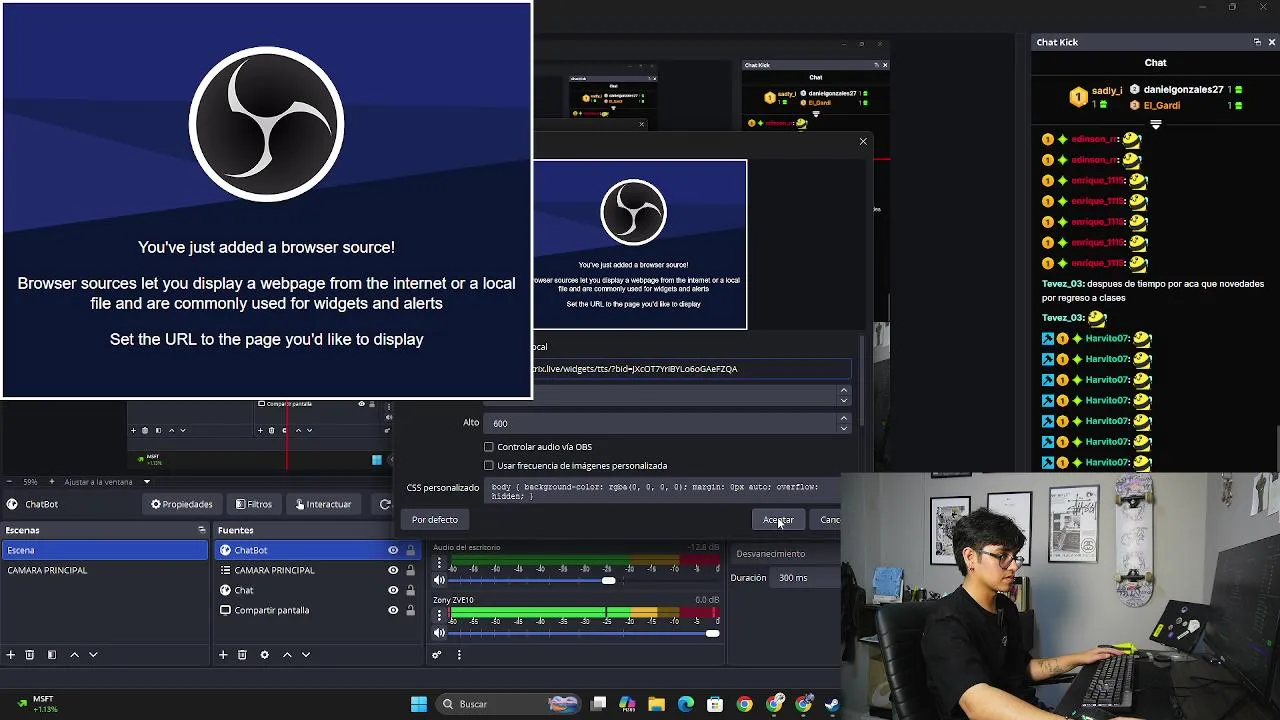Enable Controlar audio vía OBS checkbox

[489, 447]
